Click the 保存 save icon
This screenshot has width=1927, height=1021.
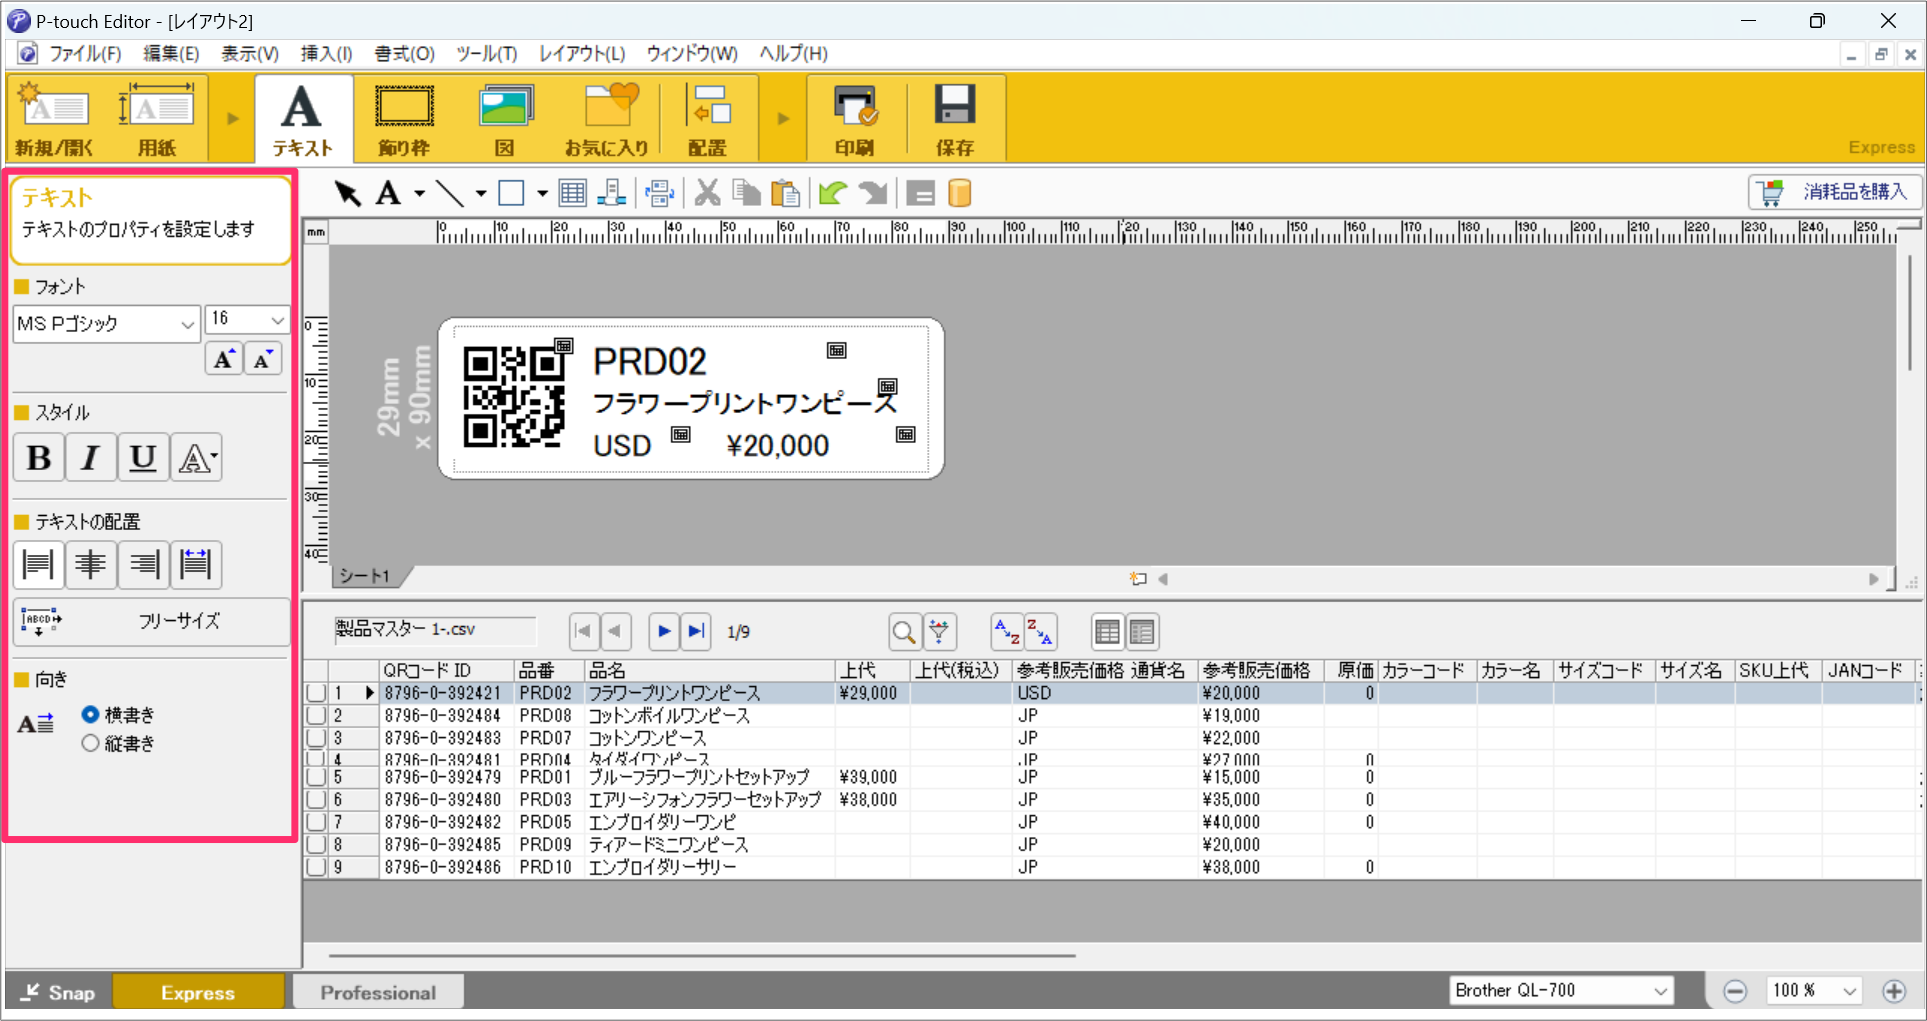955,118
